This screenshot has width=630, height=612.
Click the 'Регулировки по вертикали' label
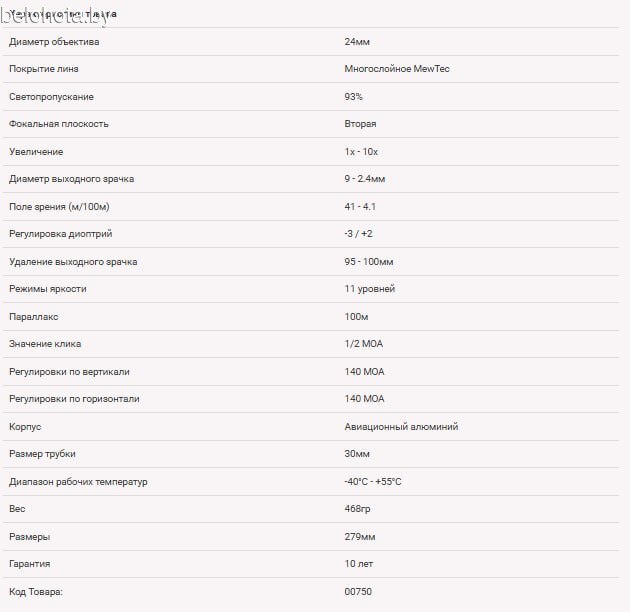[x=69, y=372]
